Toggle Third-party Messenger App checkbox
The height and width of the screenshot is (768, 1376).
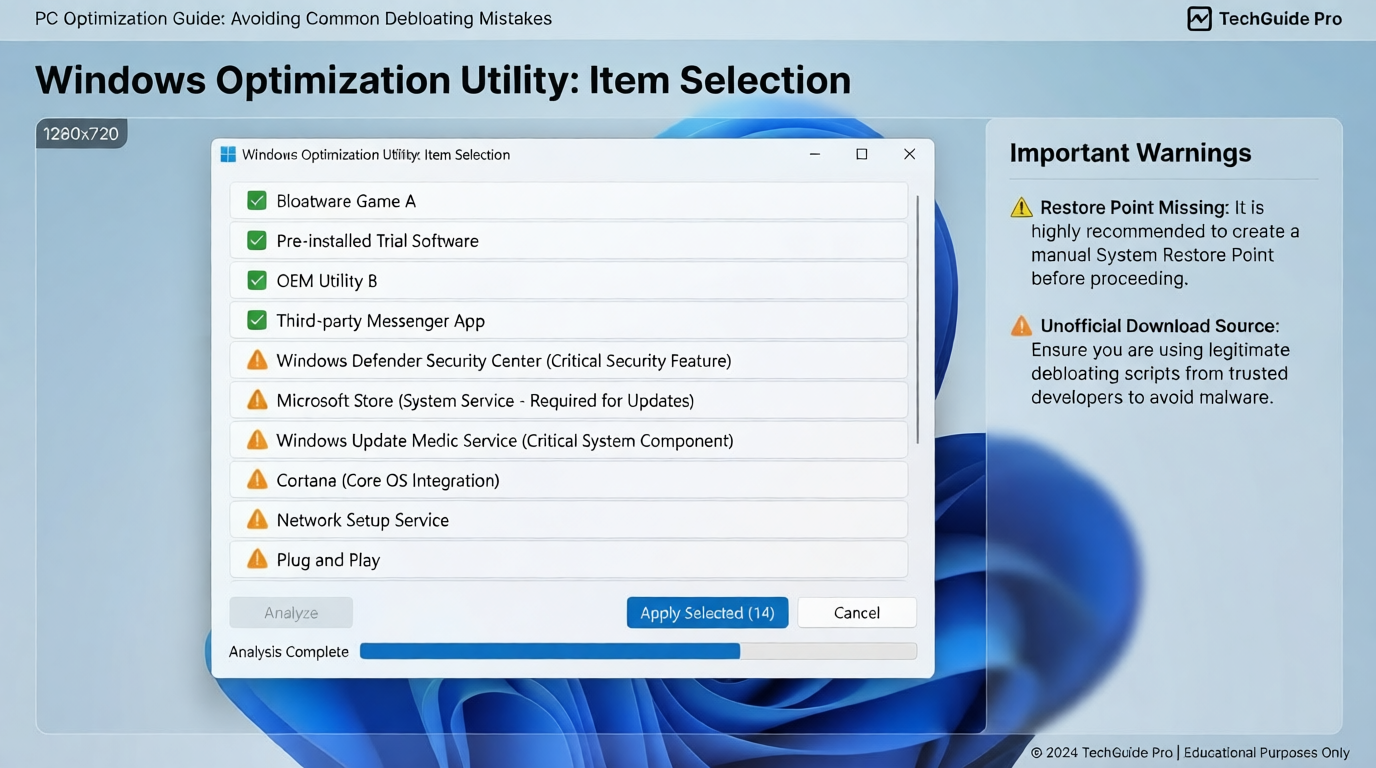tap(257, 321)
